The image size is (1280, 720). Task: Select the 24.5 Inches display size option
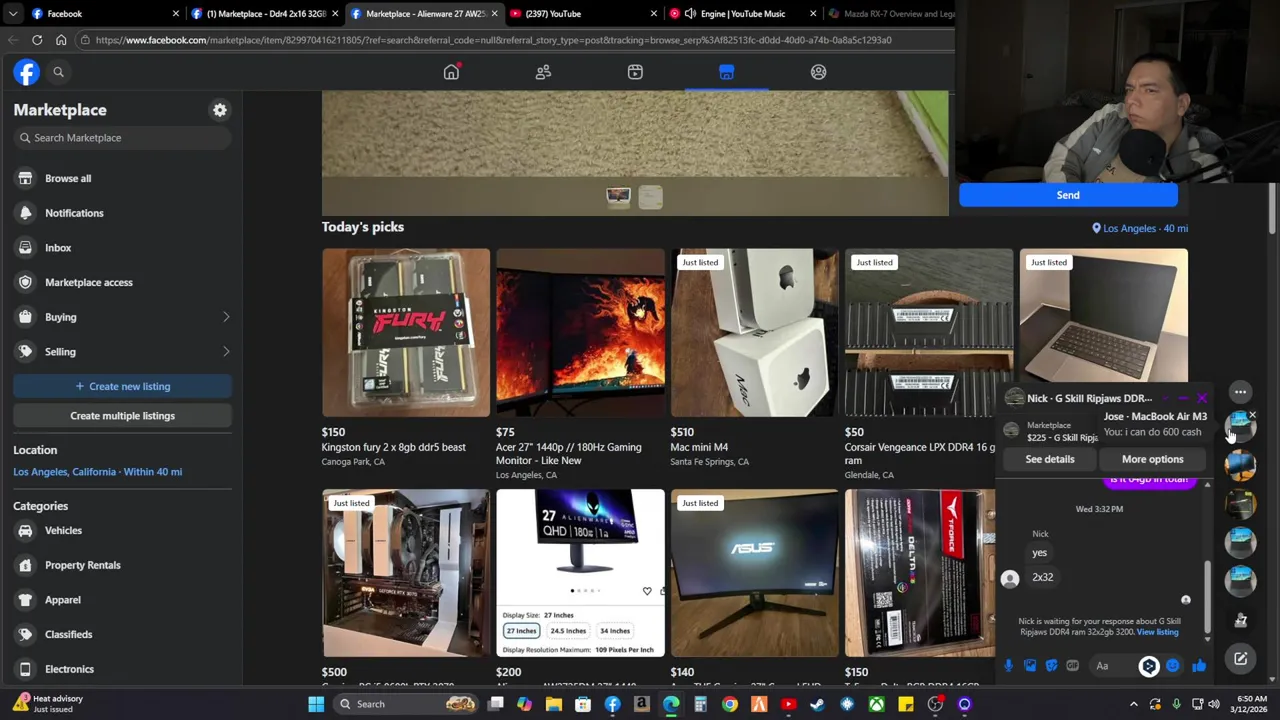pos(568,631)
